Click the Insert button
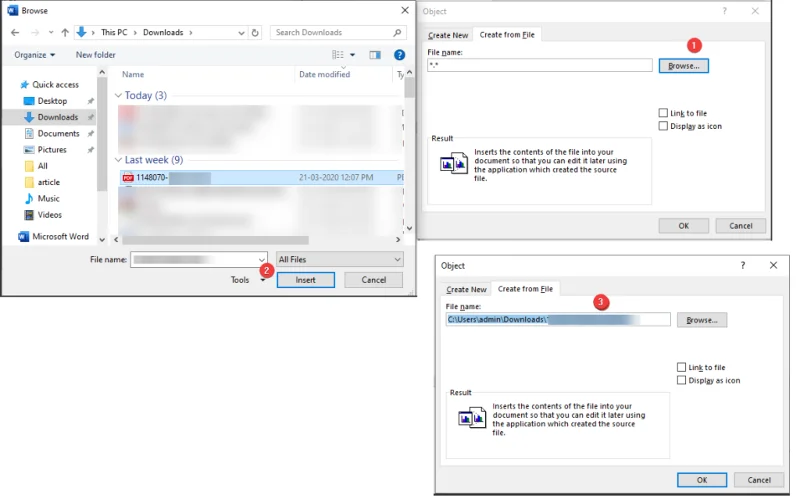This screenshot has height=499, width=800. [x=306, y=280]
